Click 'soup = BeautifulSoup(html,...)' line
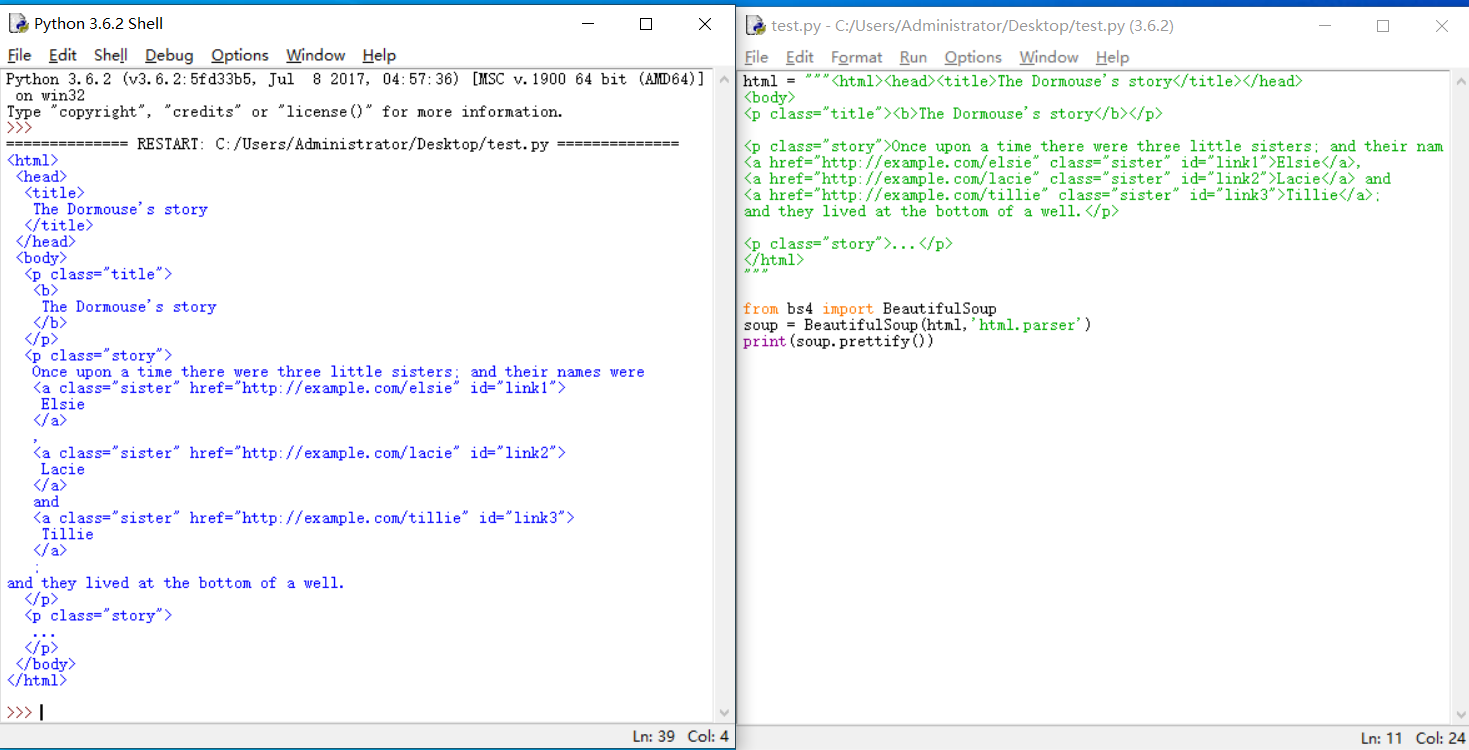The width and height of the screenshot is (1469, 750). pos(917,325)
